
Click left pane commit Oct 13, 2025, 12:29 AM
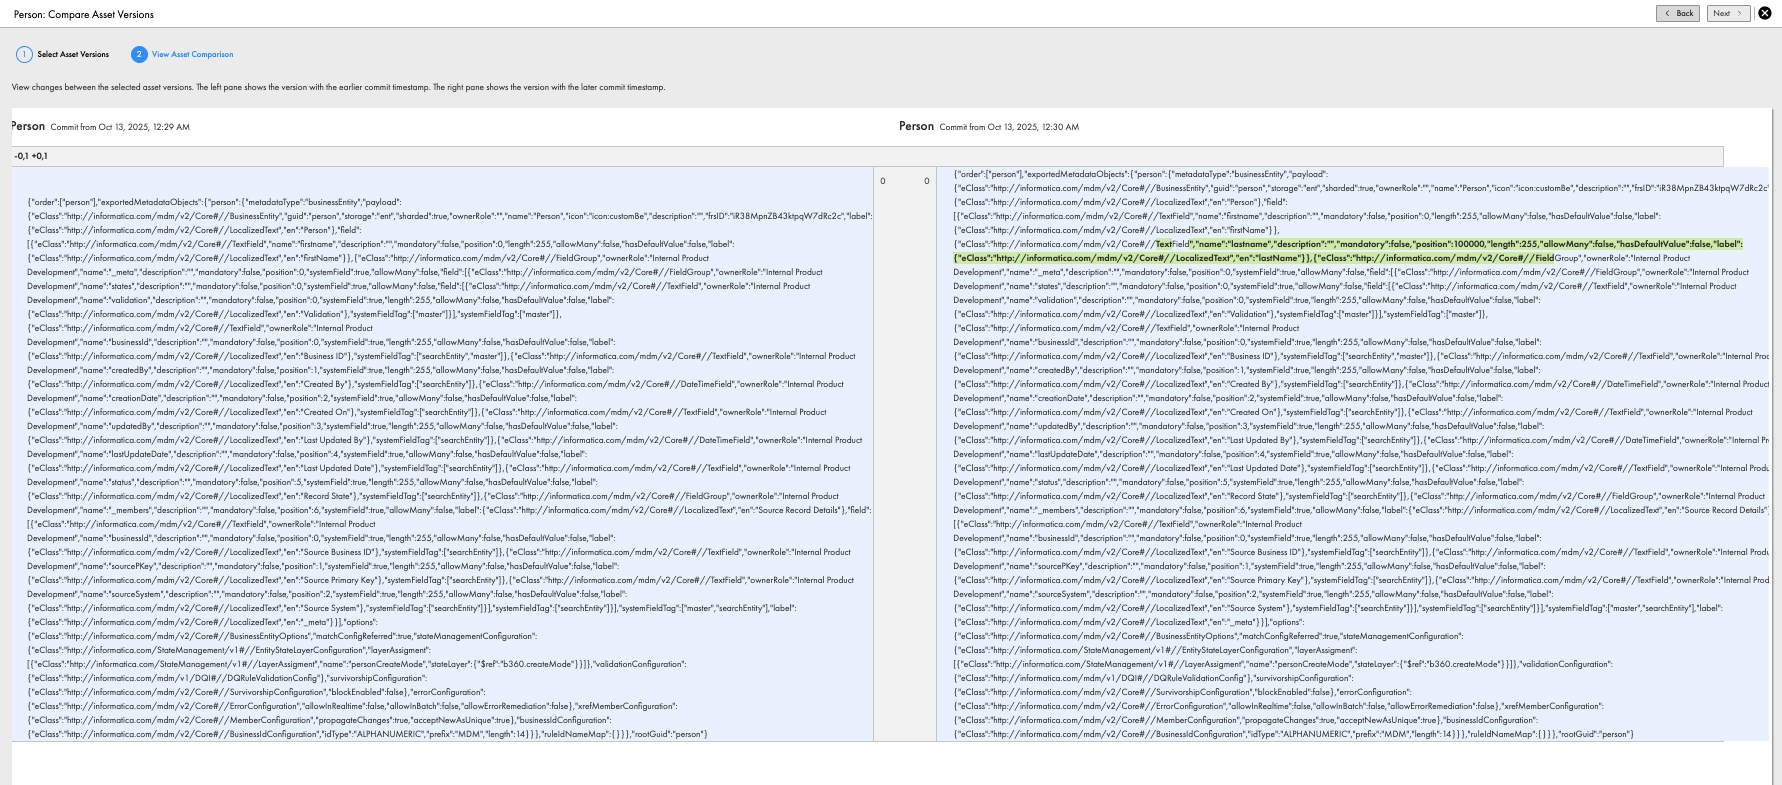point(120,127)
